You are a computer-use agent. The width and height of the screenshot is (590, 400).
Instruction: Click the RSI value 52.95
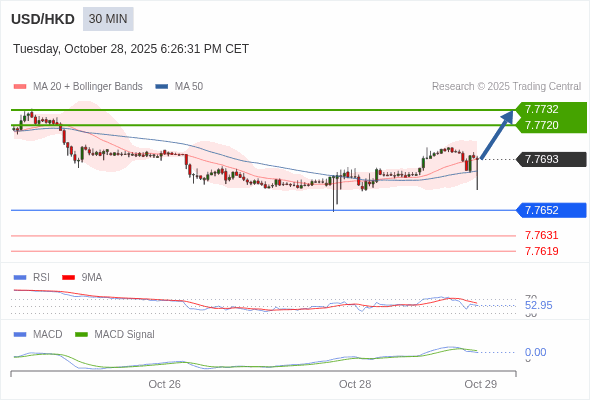tap(539, 306)
